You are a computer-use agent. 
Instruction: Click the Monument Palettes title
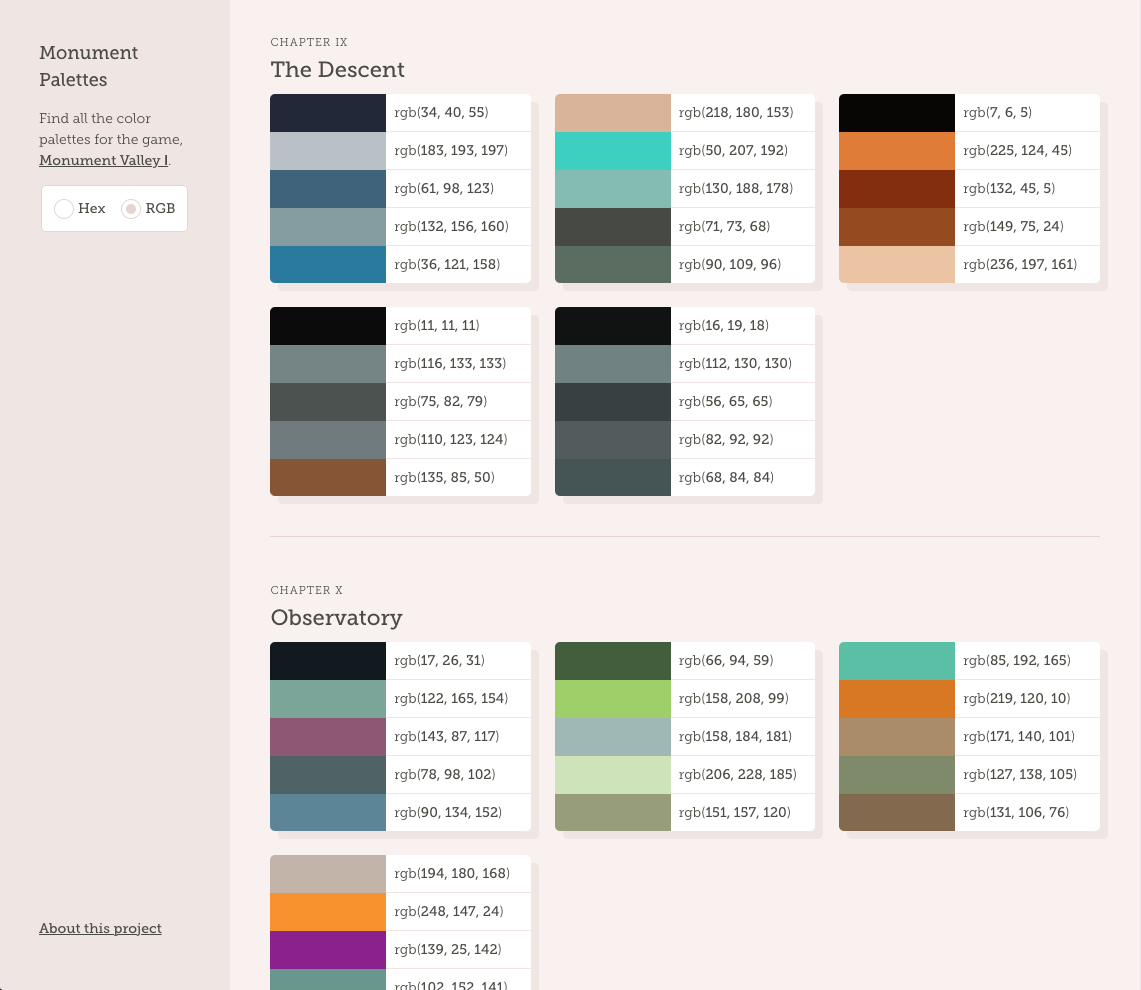89,66
